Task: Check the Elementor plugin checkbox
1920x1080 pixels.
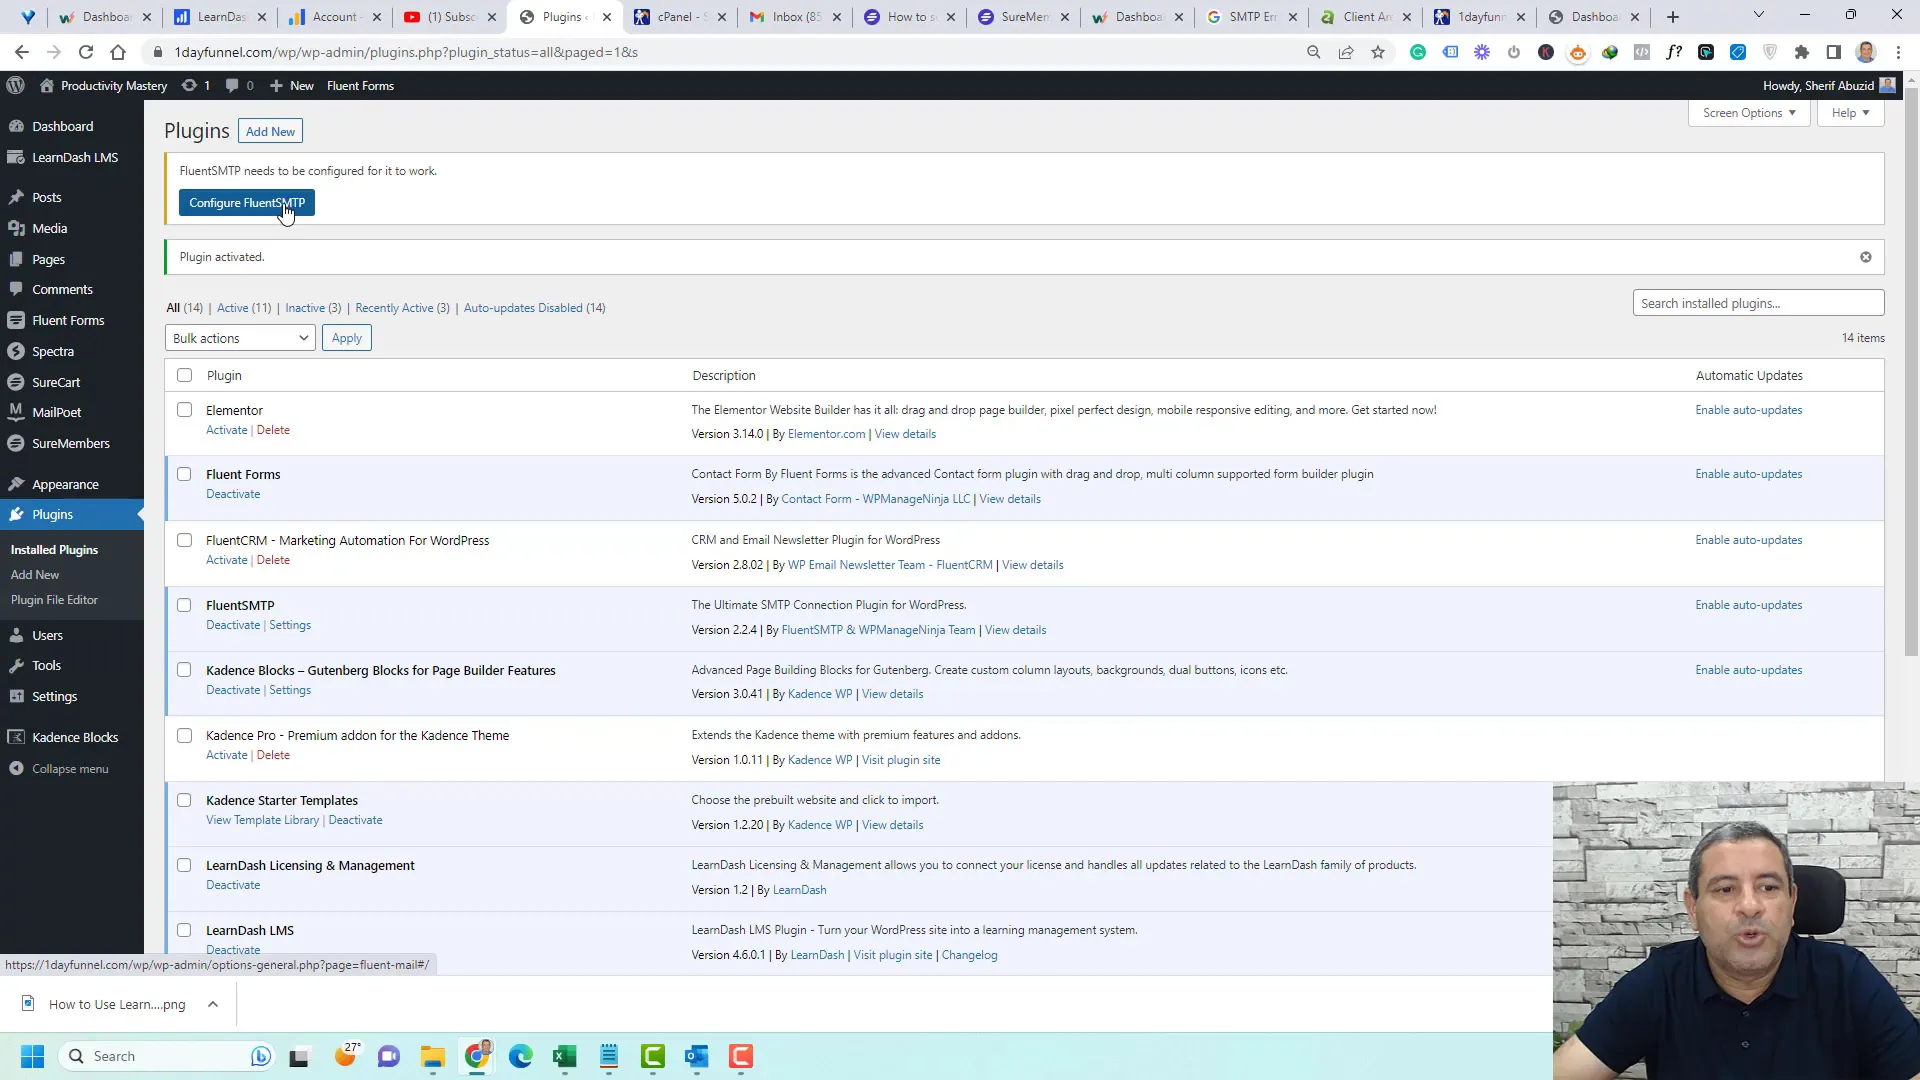Action: point(184,410)
